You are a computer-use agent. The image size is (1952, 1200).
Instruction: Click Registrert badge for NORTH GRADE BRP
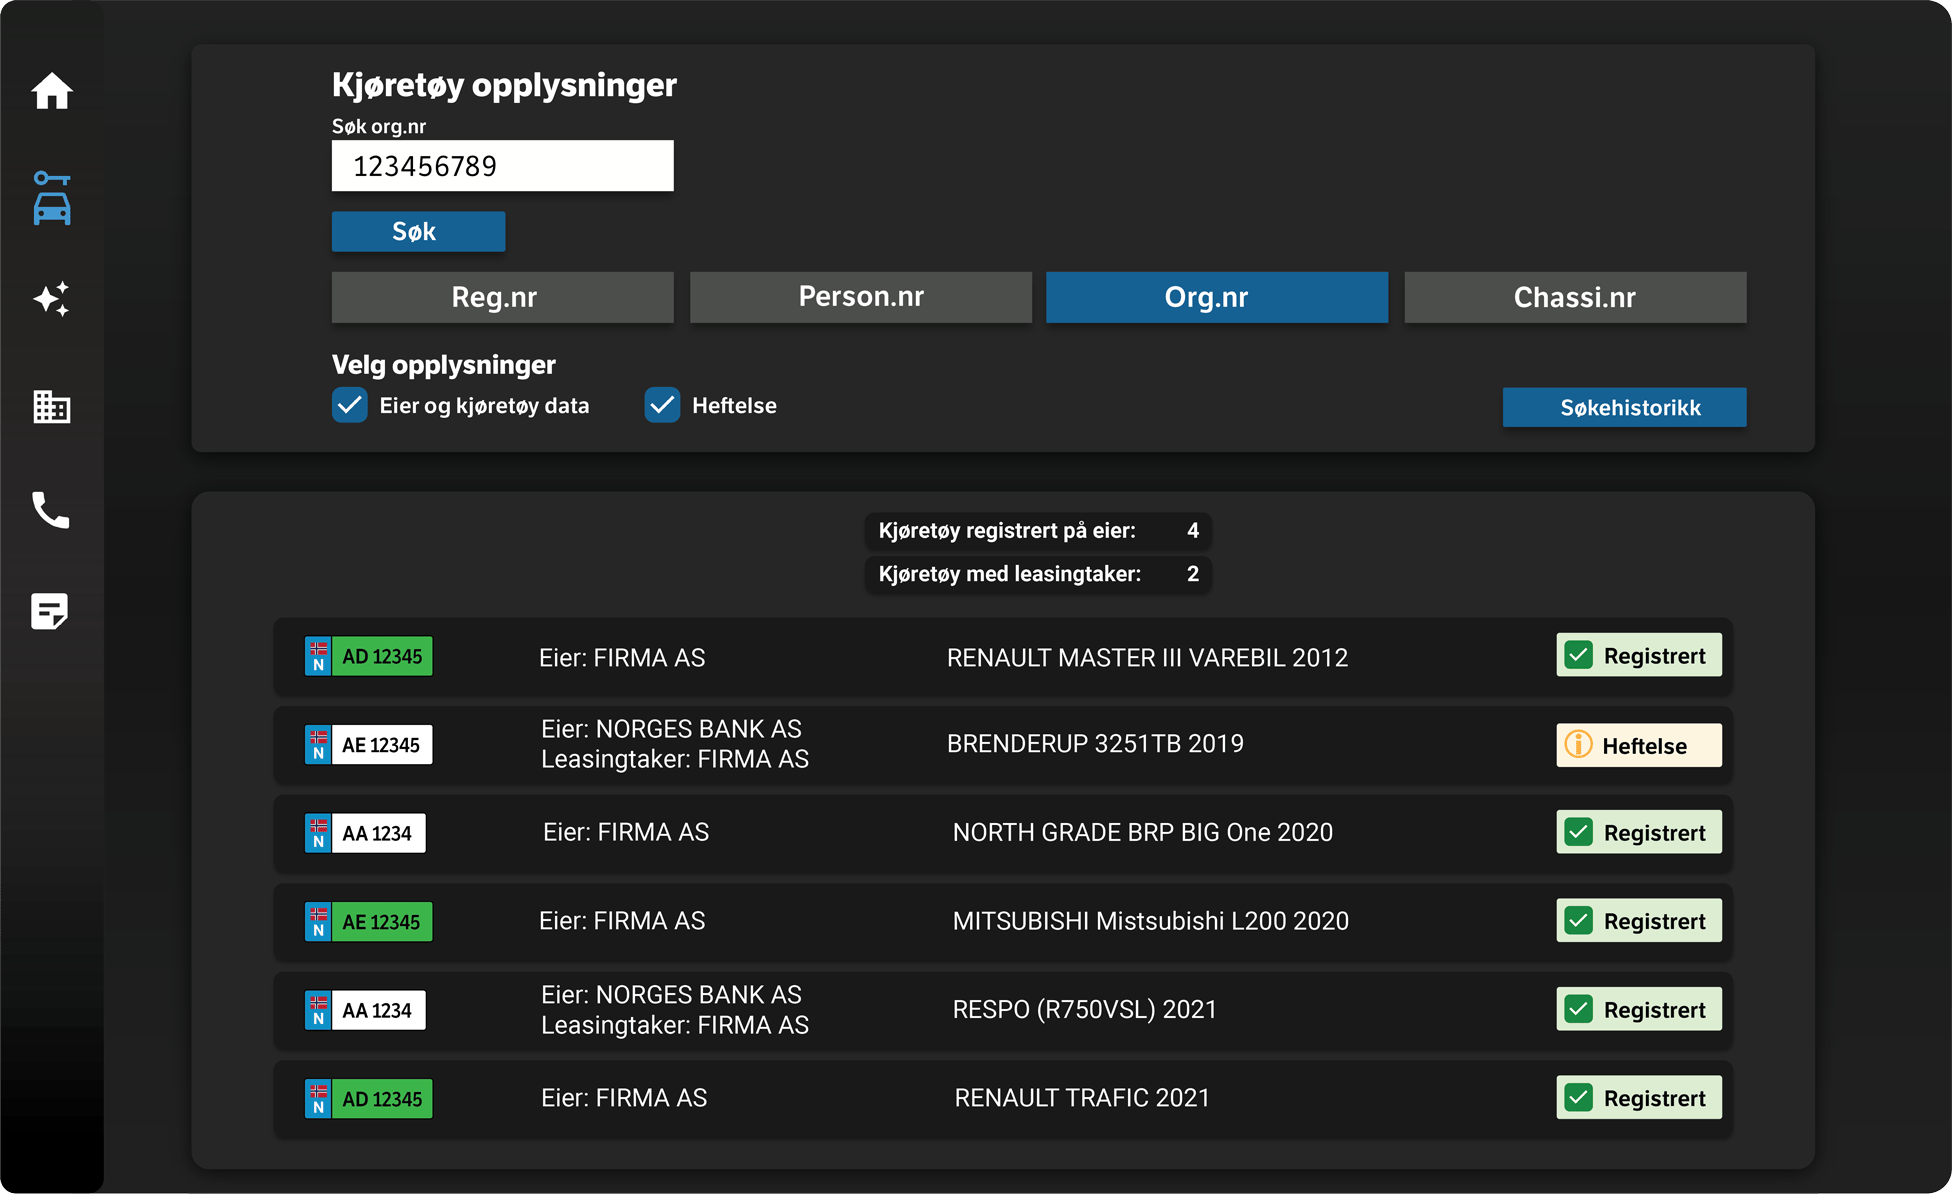(1639, 832)
